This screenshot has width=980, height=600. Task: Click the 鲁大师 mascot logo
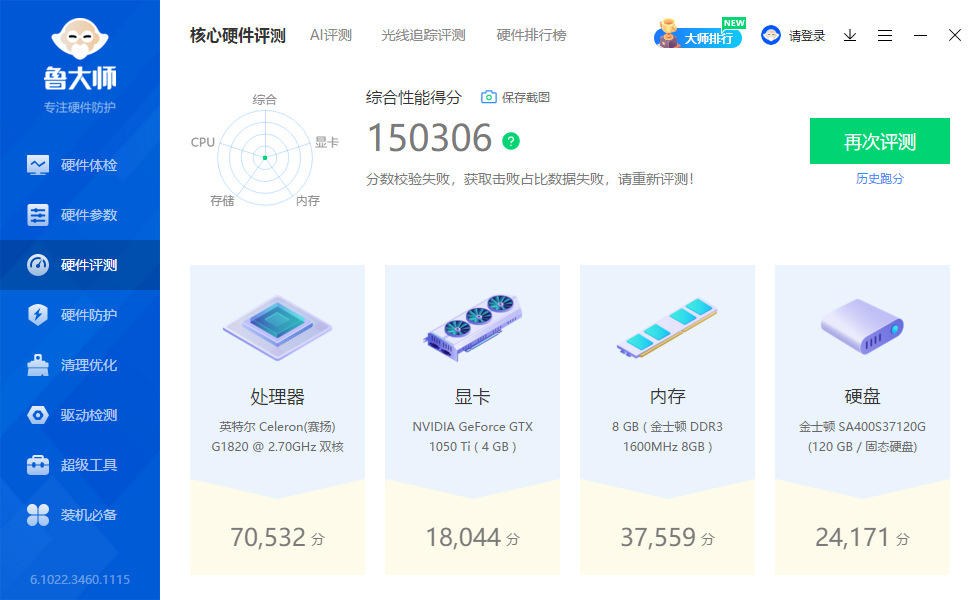80,39
